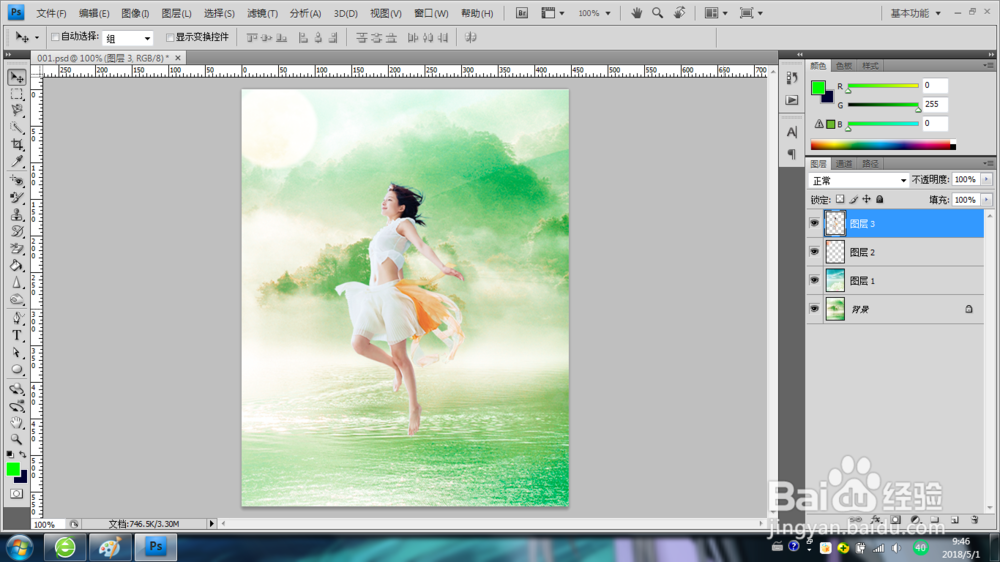Open the 滤镜(T) menu
This screenshot has height=562, width=1000.
click(x=262, y=13)
